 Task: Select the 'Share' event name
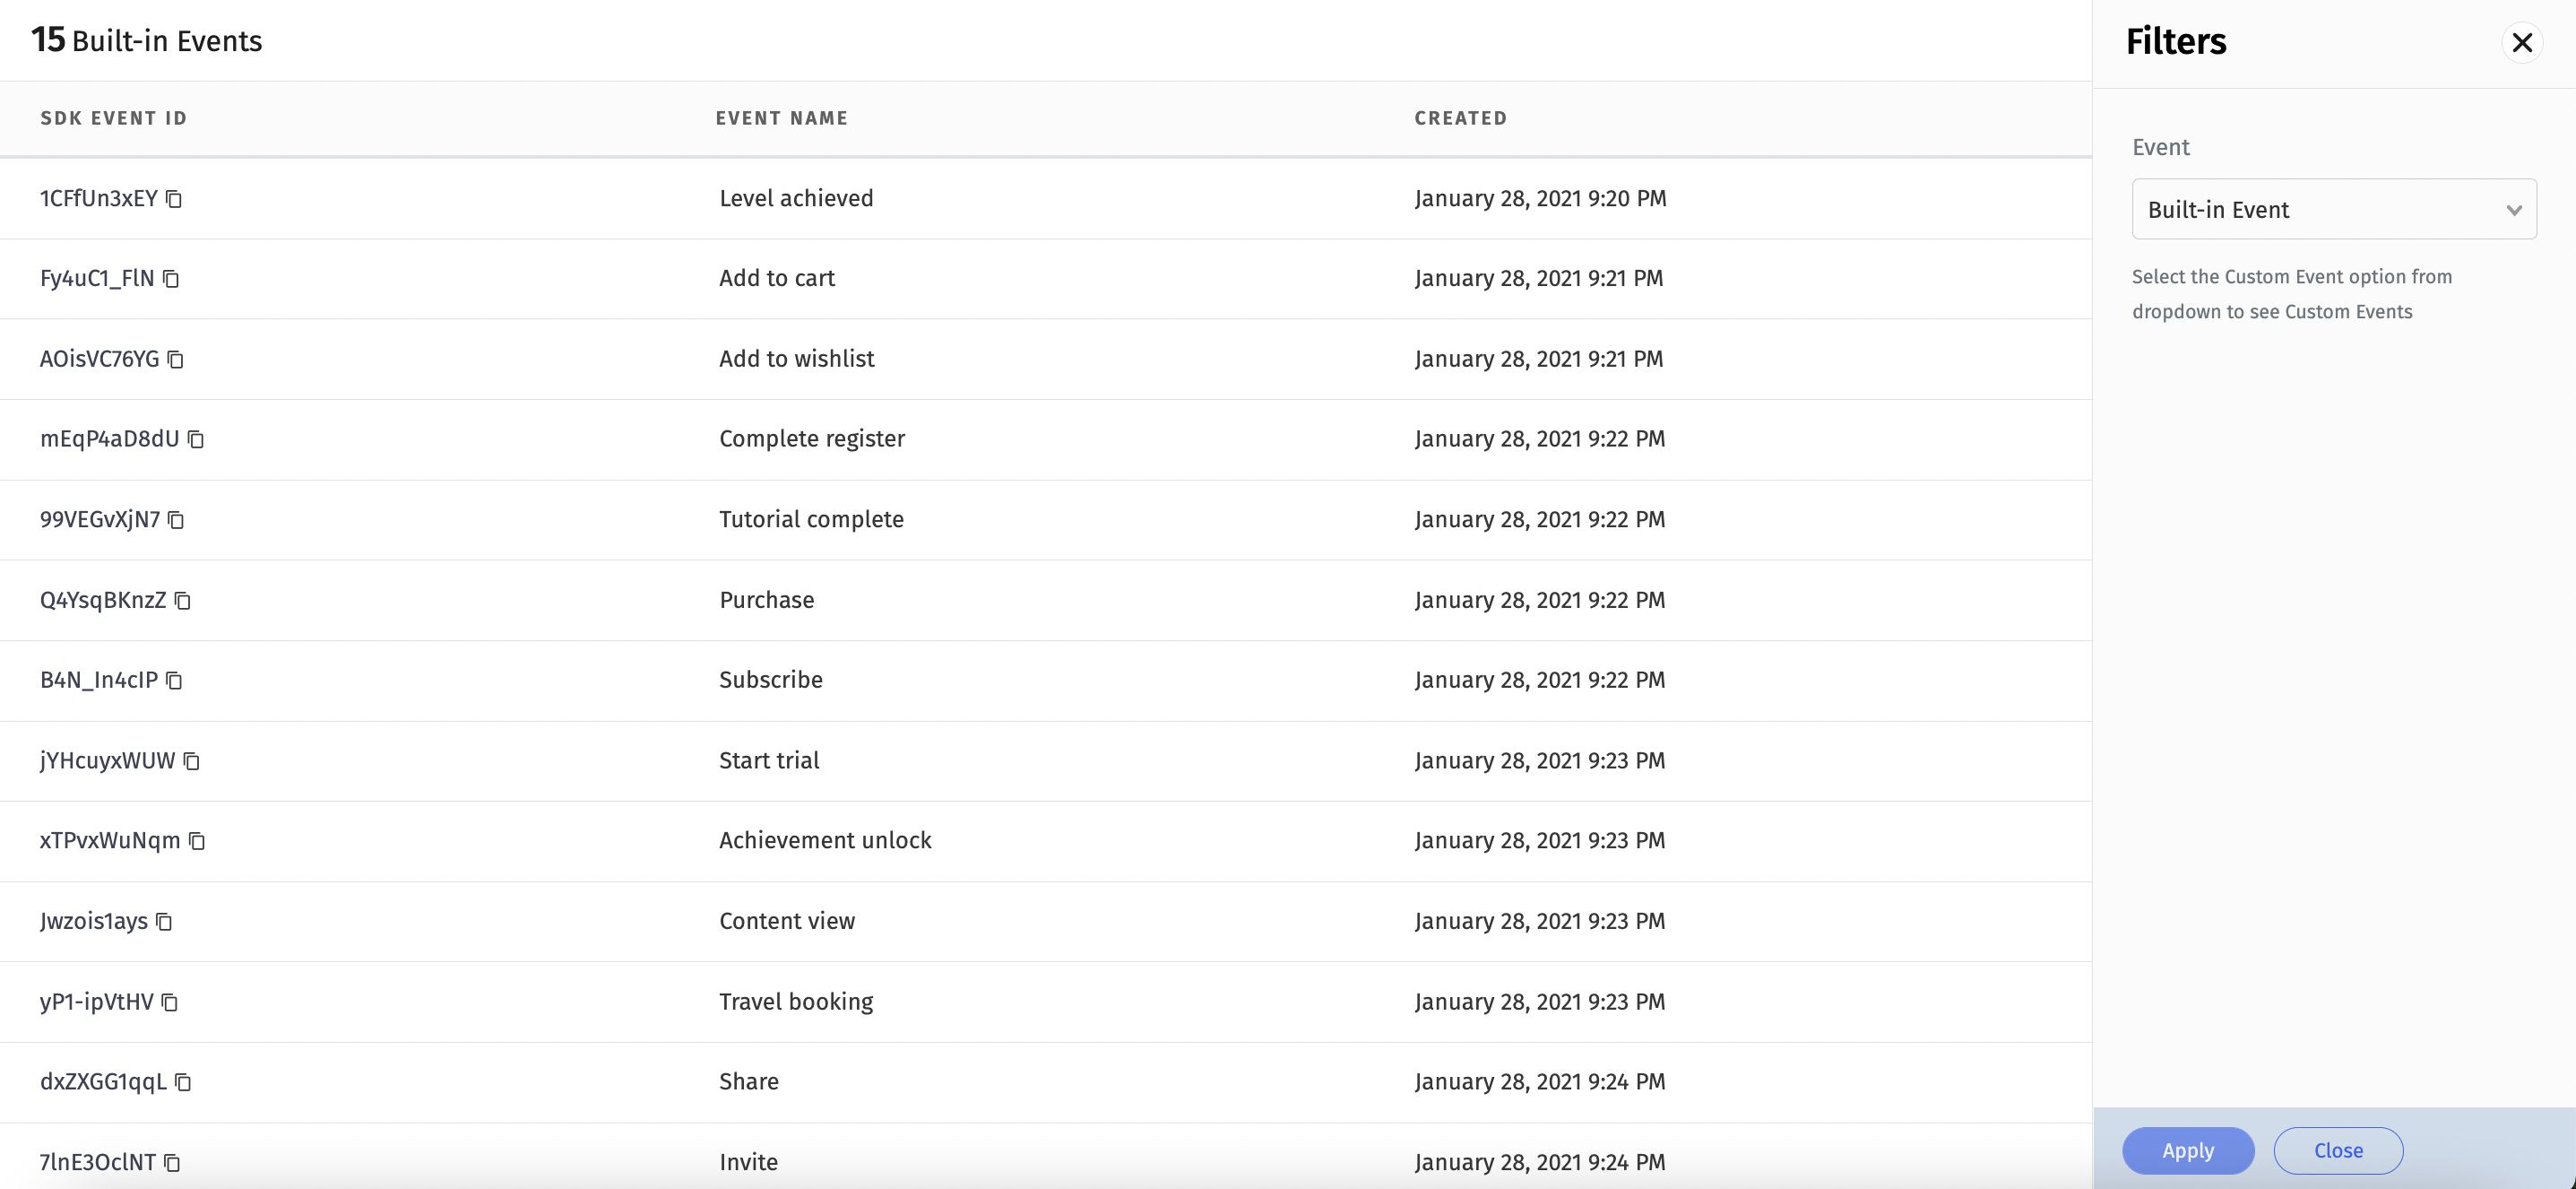click(749, 1081)
